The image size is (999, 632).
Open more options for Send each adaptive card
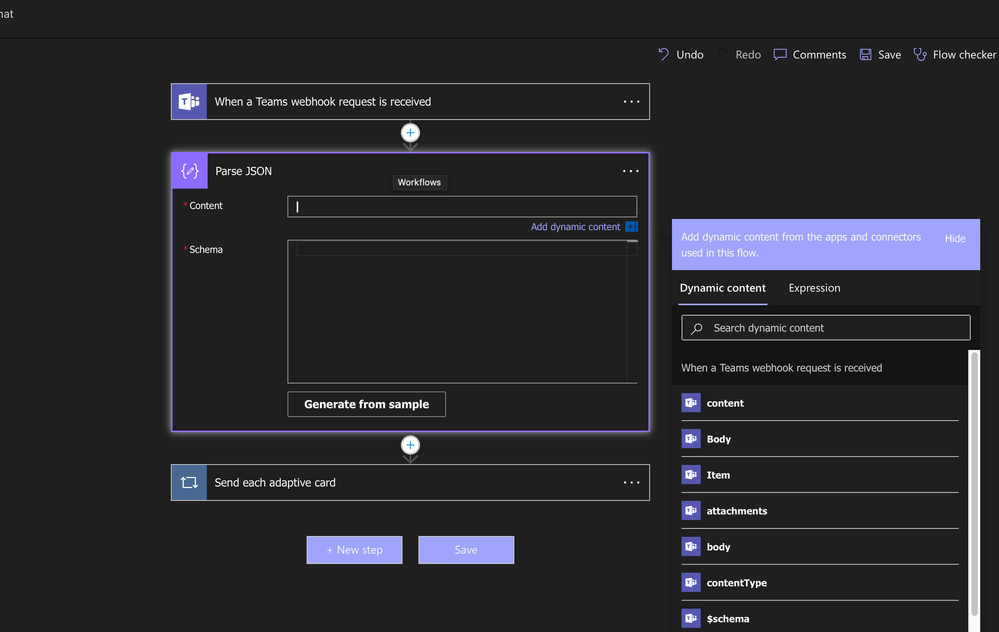coord(631,482)
